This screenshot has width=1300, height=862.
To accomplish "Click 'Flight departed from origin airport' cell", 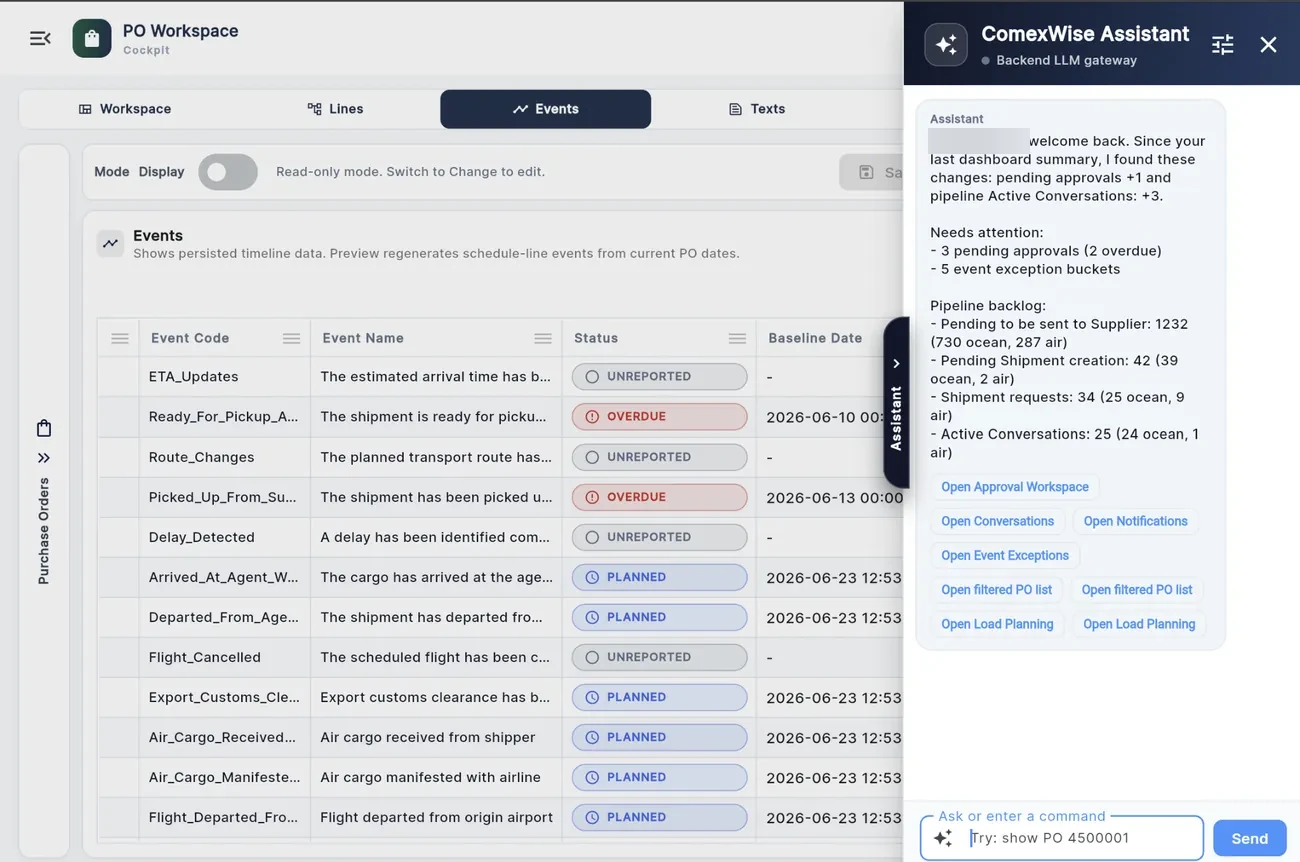I will (x=436, y=817).
